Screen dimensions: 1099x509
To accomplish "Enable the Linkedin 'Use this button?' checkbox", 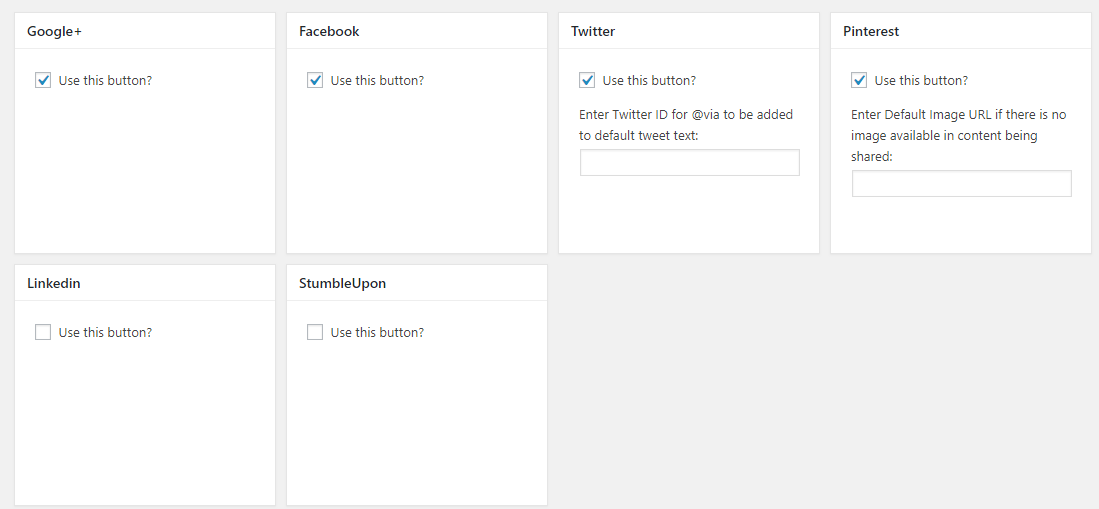I will pyautogui.click(x=43, y=332).
